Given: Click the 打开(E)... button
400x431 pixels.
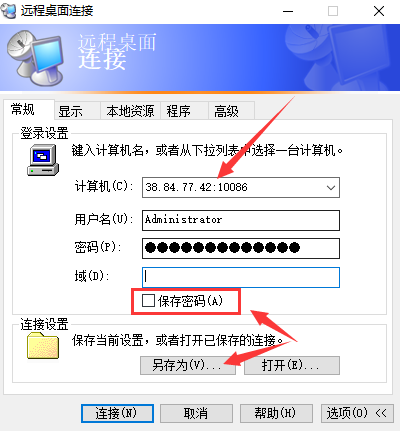Looking at the screenshot, I should pos(292,366).
